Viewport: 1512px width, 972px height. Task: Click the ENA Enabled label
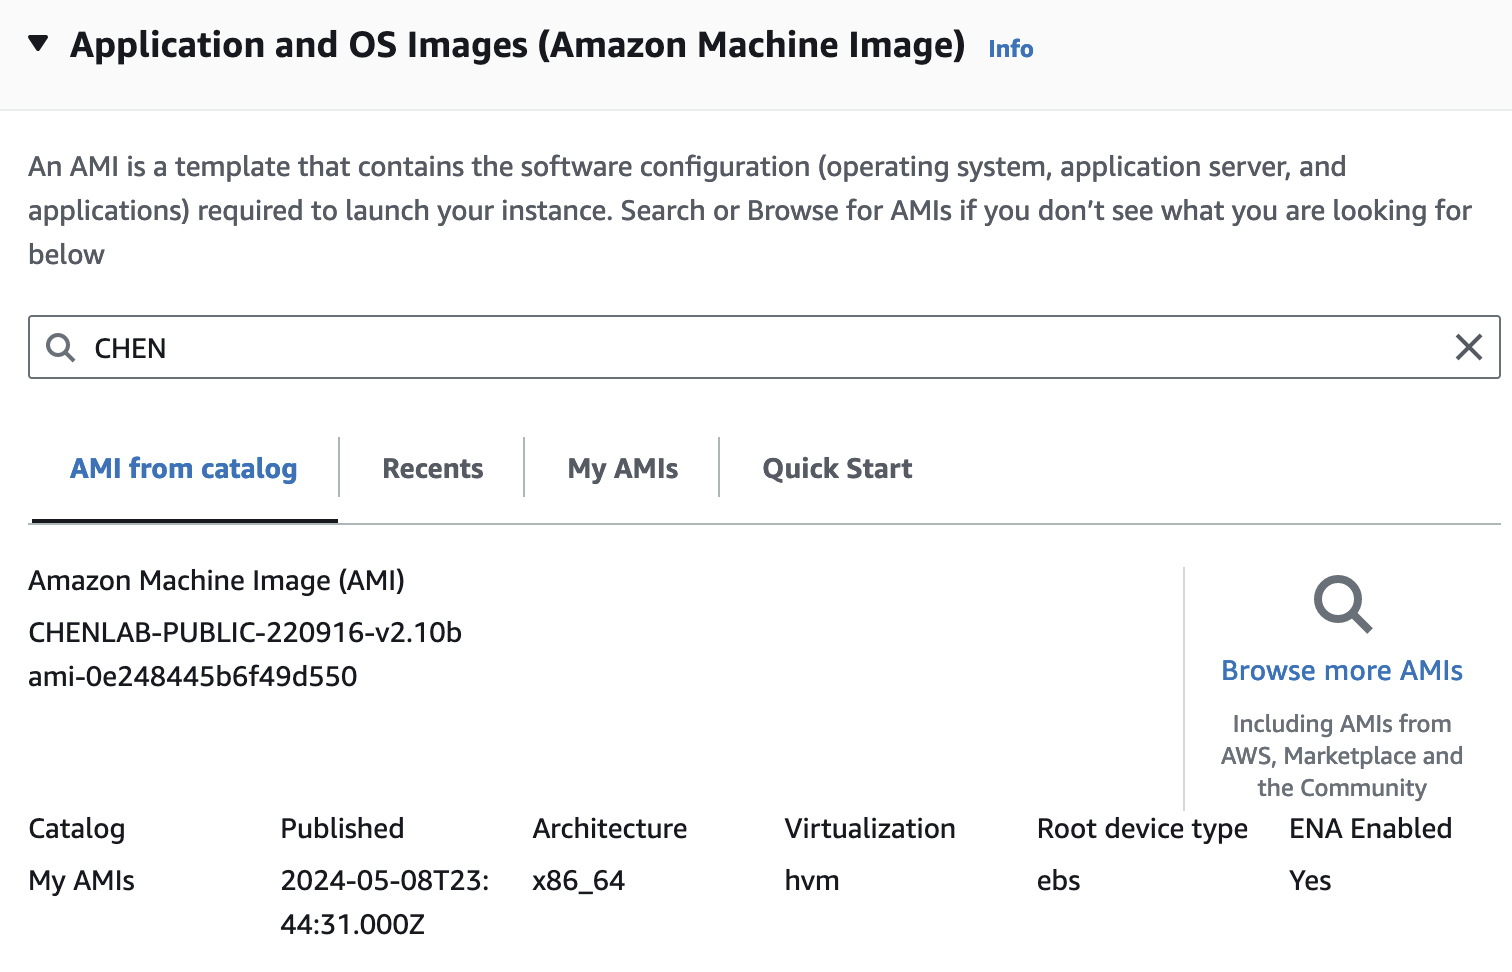[1370, 828]
